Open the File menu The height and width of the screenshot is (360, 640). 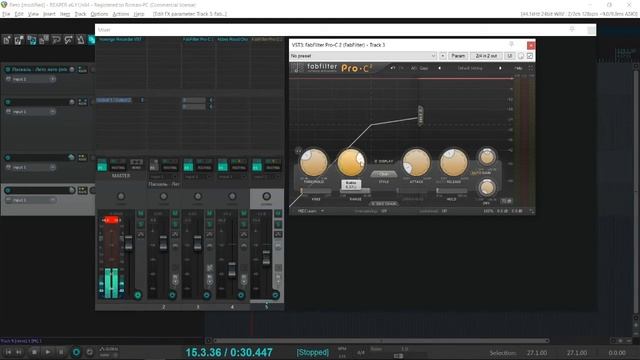[6, 14]
